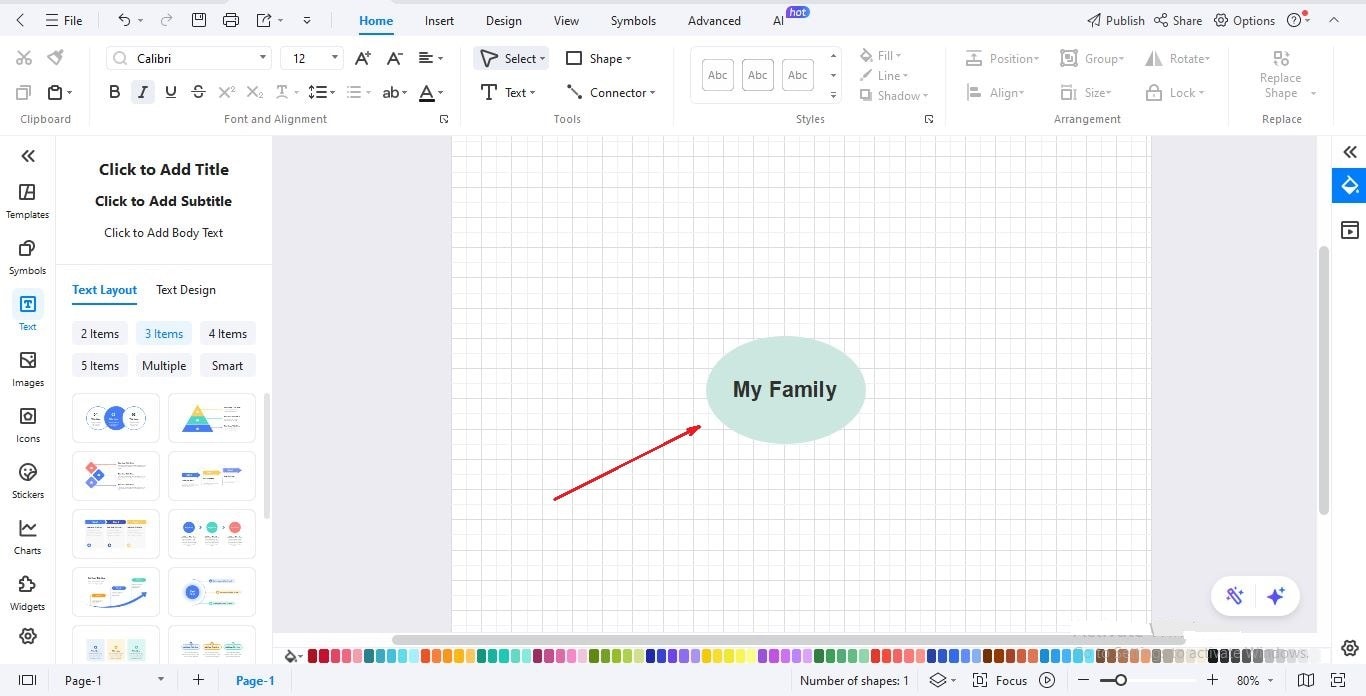Click the play presentation icon in status bar
The height and width of the screenshot is (696, 1366).
(1047, 680)
